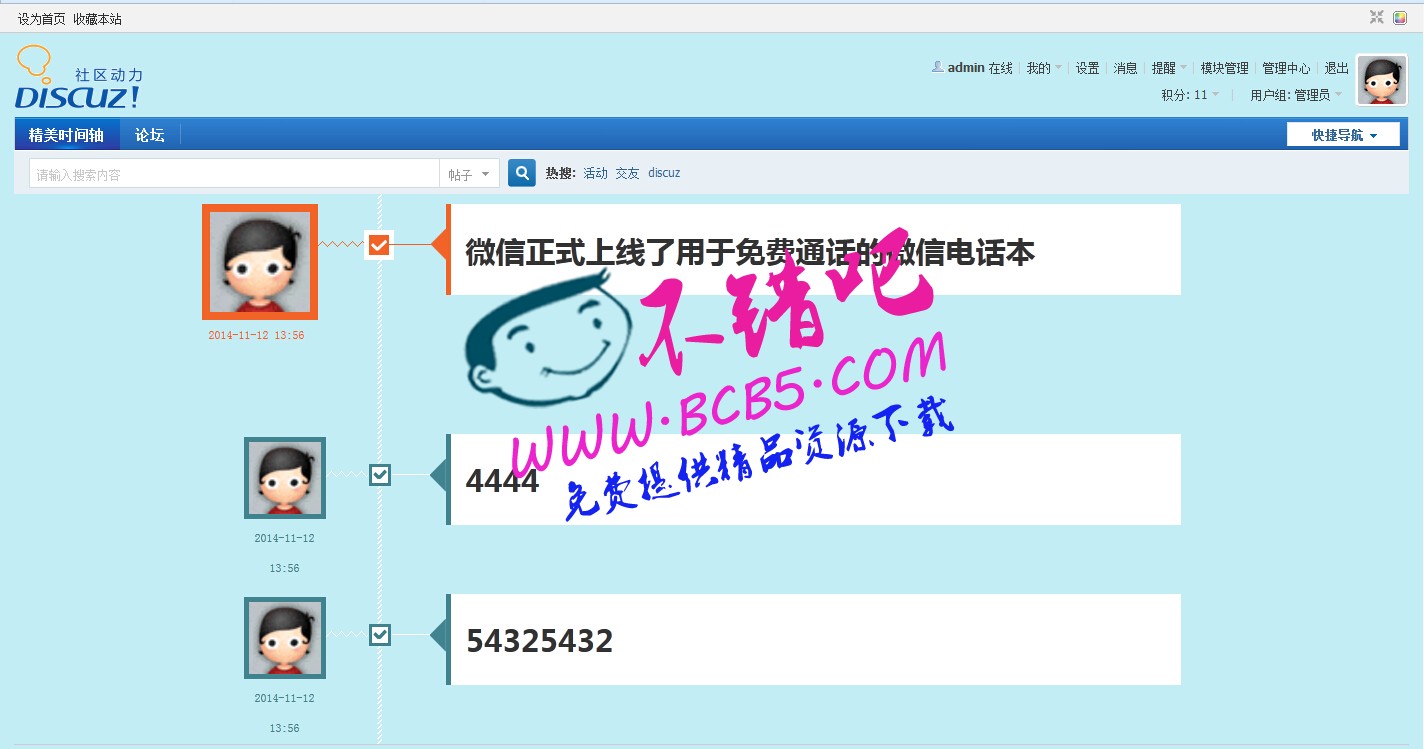Open the 管理中心 link
Screen dimensions: 1424x749
(1285, 68)
